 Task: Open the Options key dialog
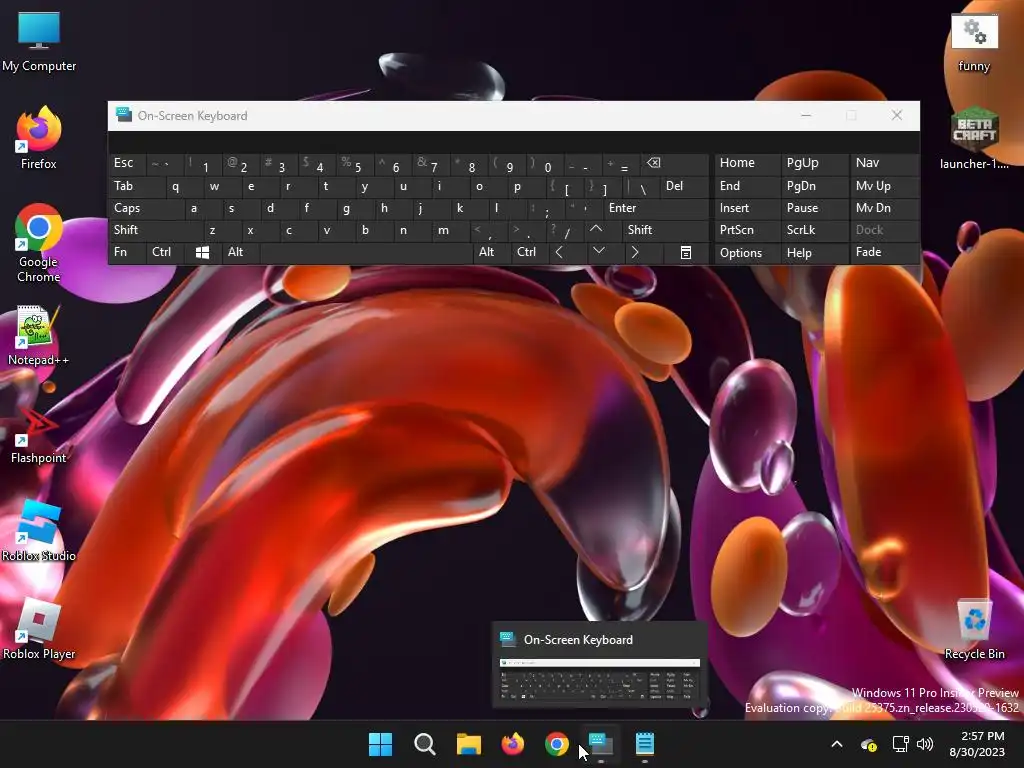[746, 252]
